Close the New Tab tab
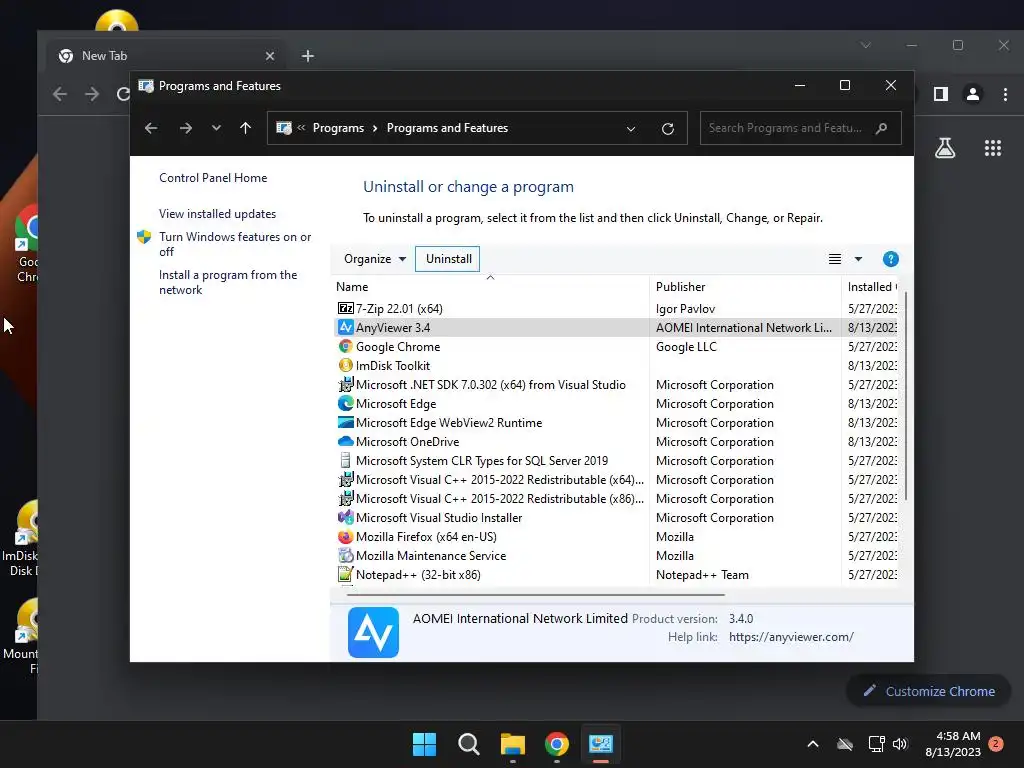 tap(270, 56)
